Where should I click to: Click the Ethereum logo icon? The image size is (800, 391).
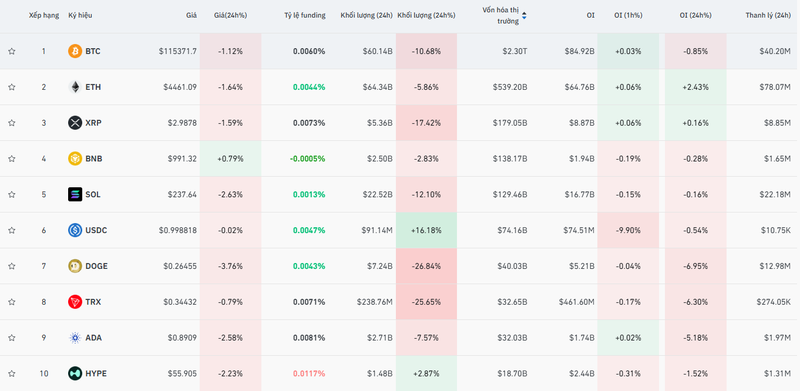pyautogui.click(x=75, y=87)
